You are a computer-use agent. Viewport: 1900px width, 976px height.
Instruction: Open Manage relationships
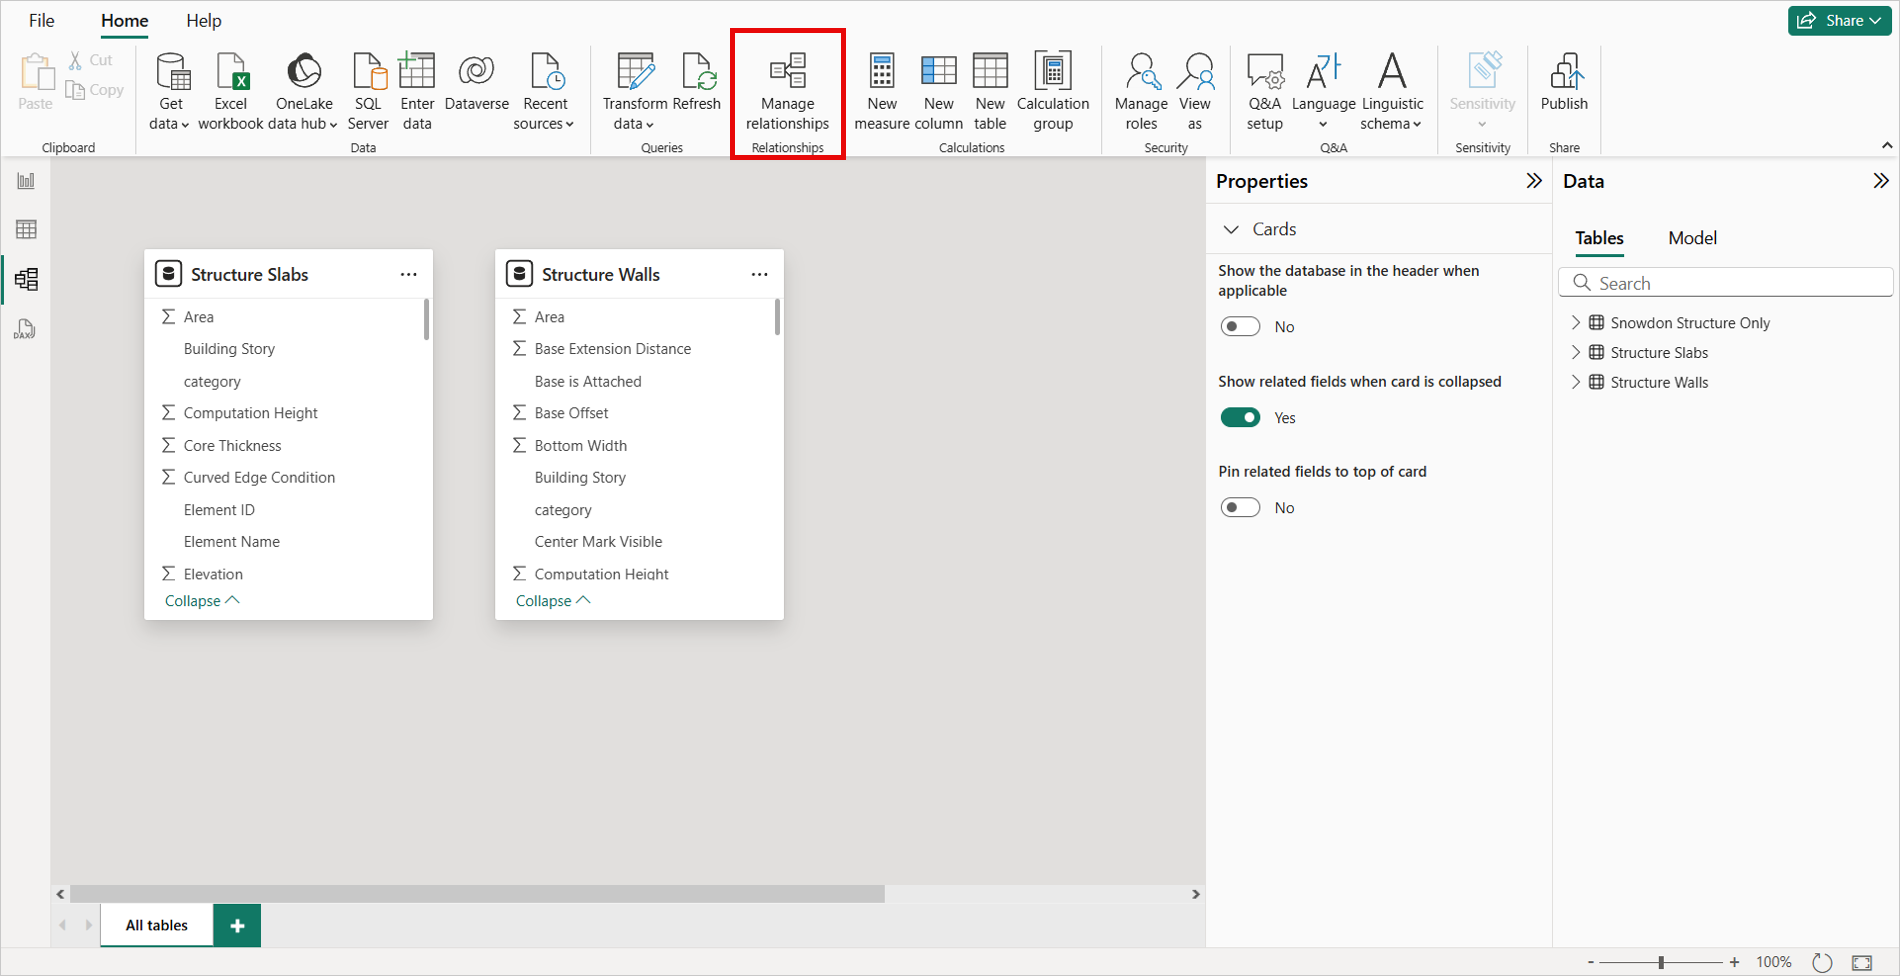pyautogui.click(x=788, y=92)
